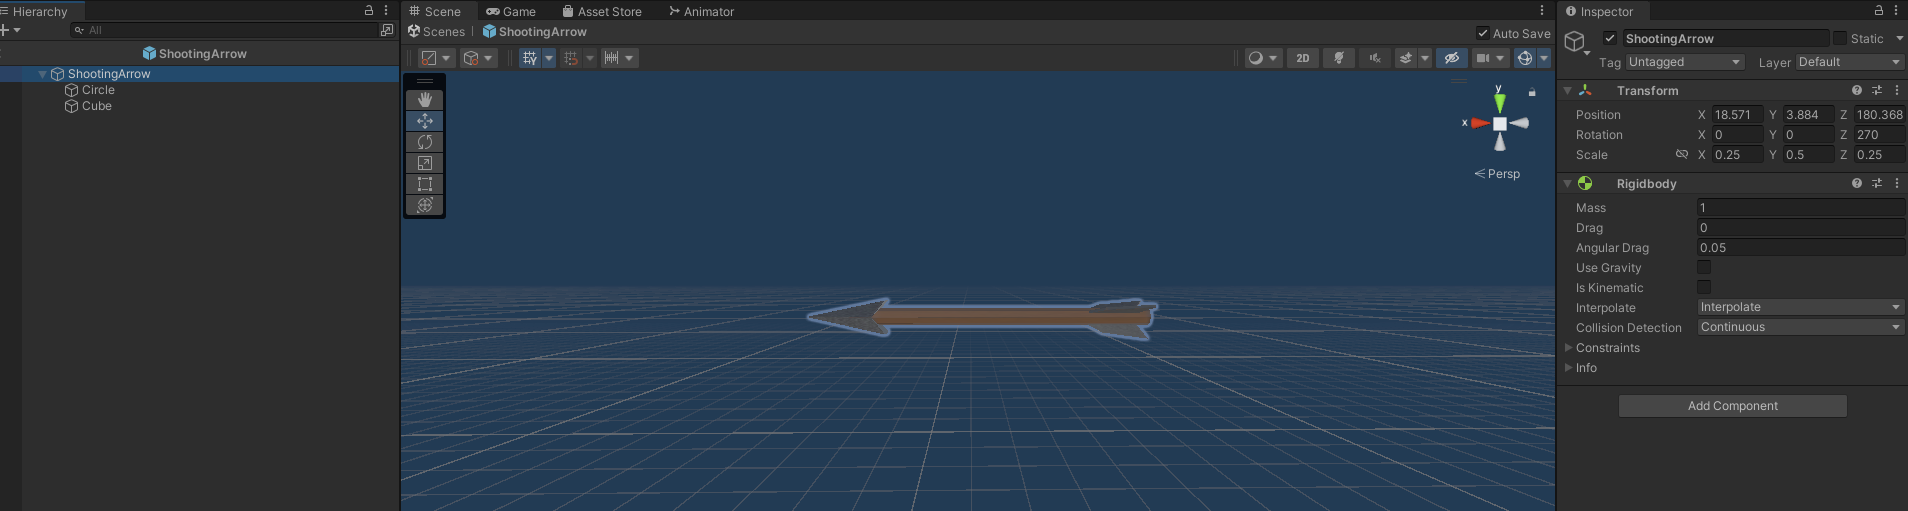Select the Rect transform tool

click(425, 184)
